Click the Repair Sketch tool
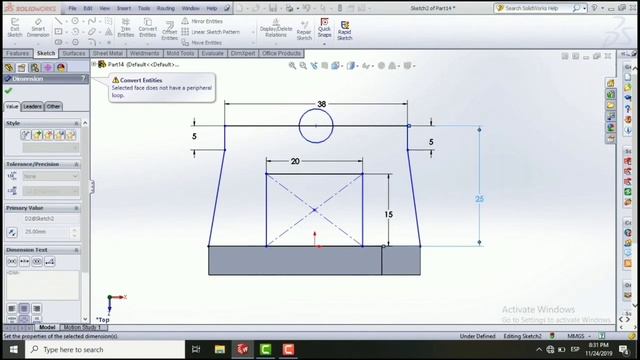 pyautogui.click(x=304, y=31)
